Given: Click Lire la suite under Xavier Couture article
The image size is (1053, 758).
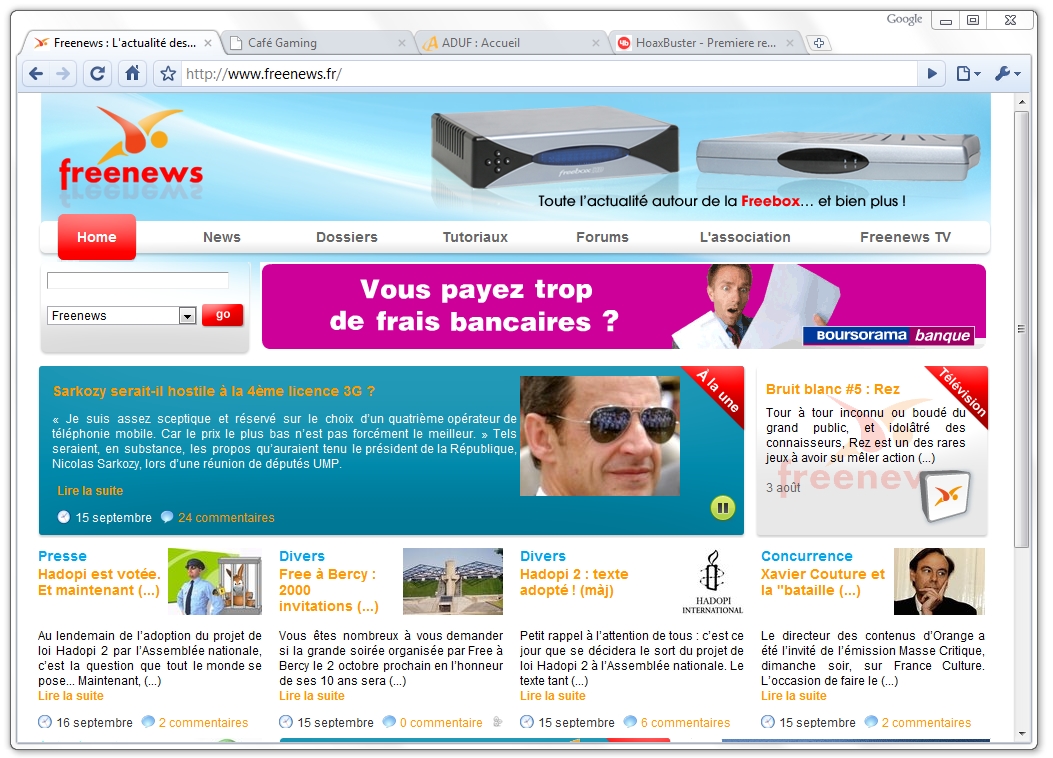Looking at the screenshot, I should (x=794, y=696).
